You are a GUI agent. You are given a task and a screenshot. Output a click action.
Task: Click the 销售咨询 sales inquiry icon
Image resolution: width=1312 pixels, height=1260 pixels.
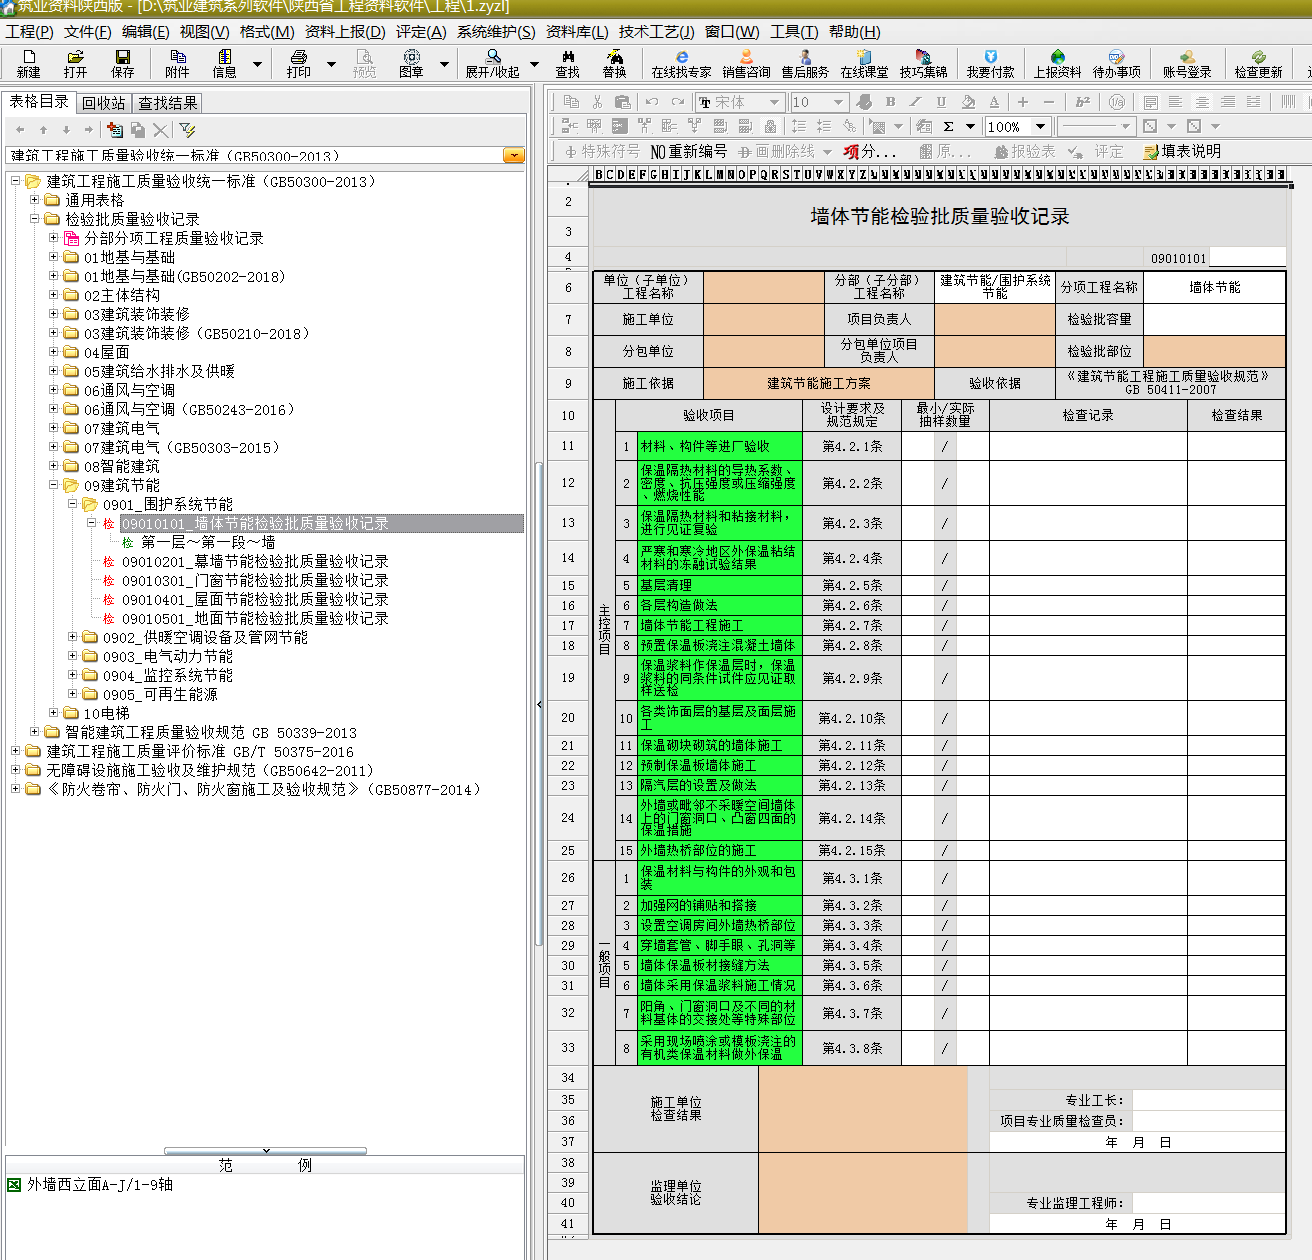pyautogui.click(x=747, y=64)
